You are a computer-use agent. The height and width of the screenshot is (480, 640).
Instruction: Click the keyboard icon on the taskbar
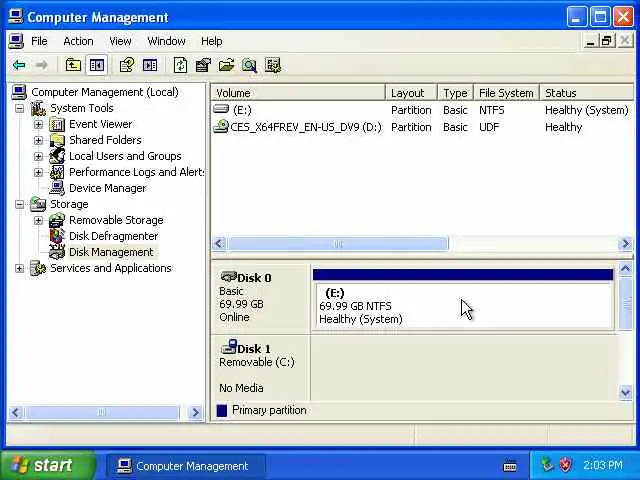510,465
